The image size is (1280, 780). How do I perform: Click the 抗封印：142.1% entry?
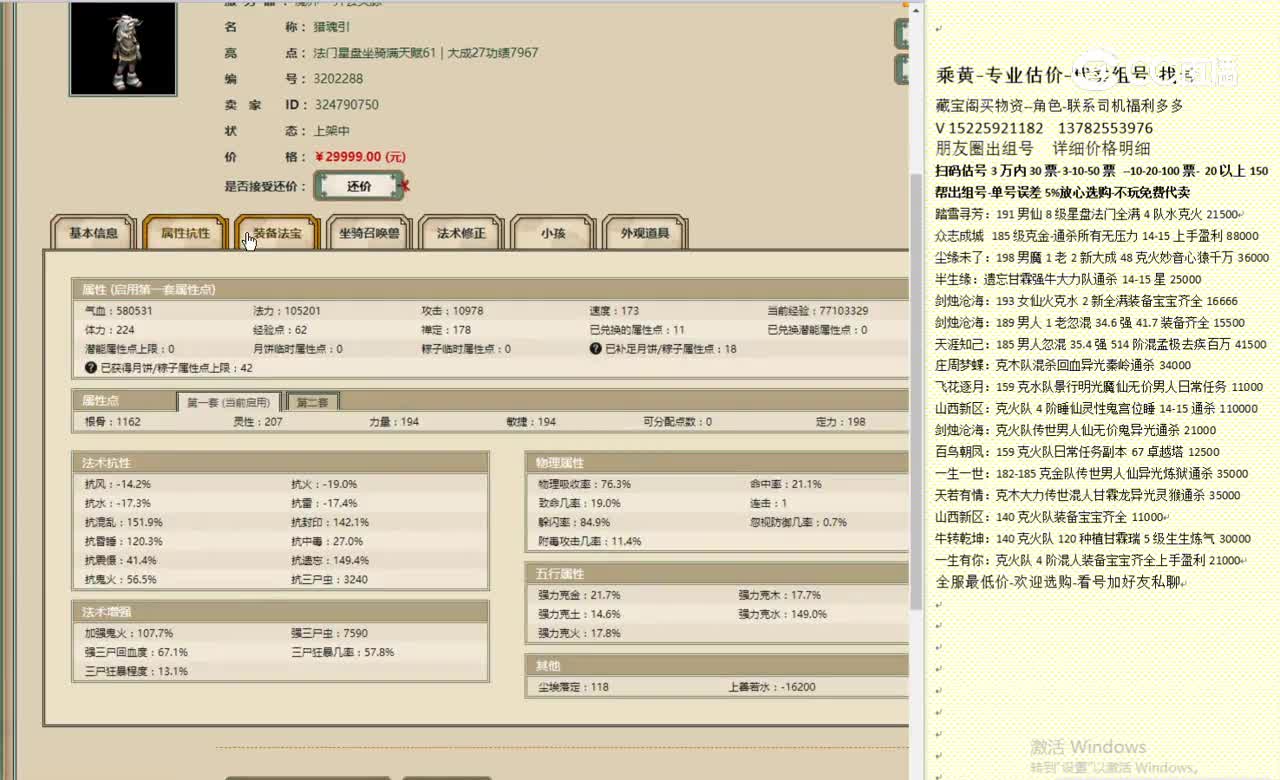pos(330,522)
